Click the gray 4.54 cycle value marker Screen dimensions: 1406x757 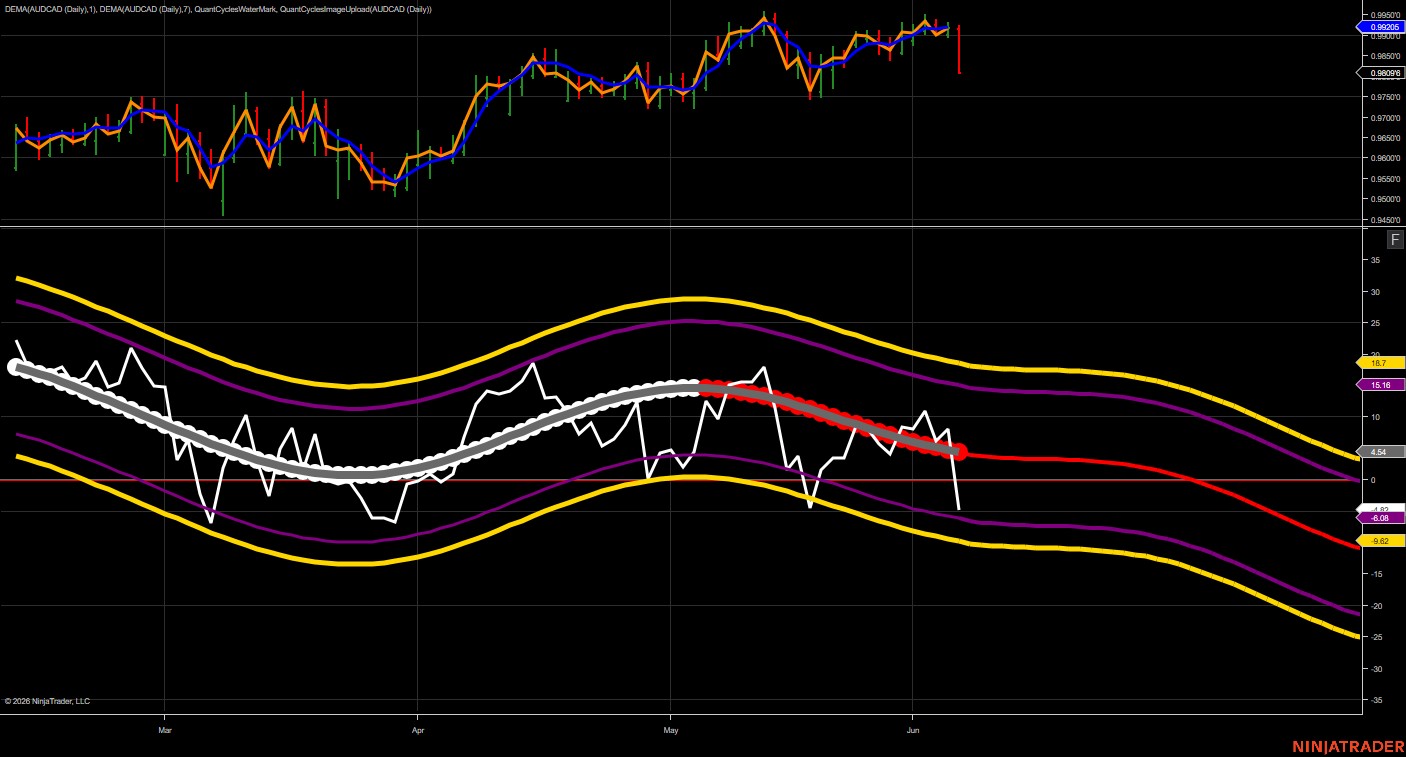click(x=1381, y=452)
